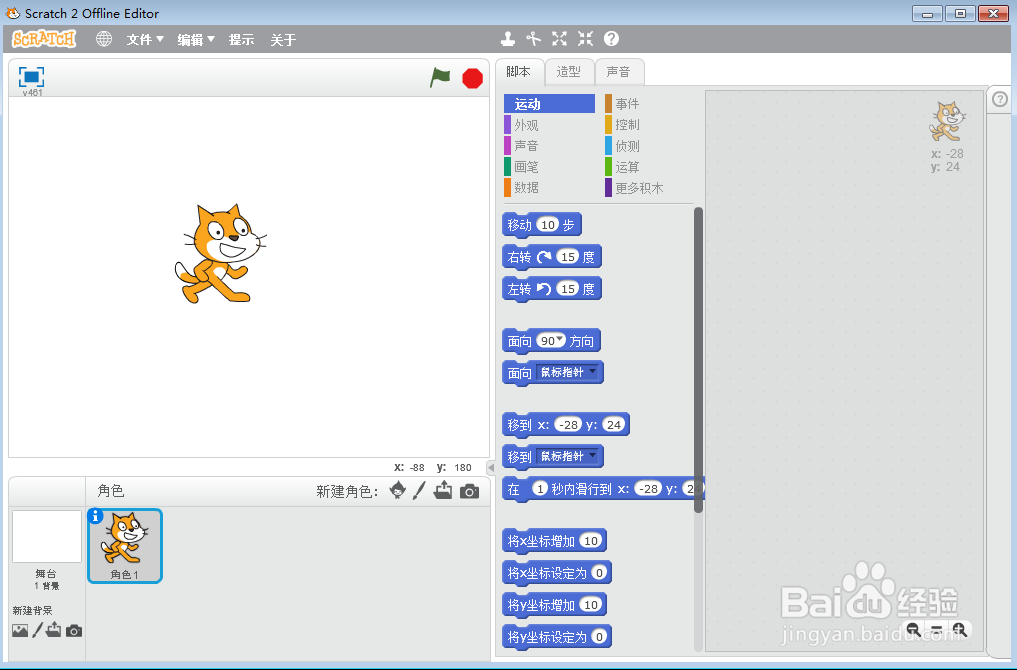
Task: Paint a new sprite with the brush icon
Action: coord(418,492)
